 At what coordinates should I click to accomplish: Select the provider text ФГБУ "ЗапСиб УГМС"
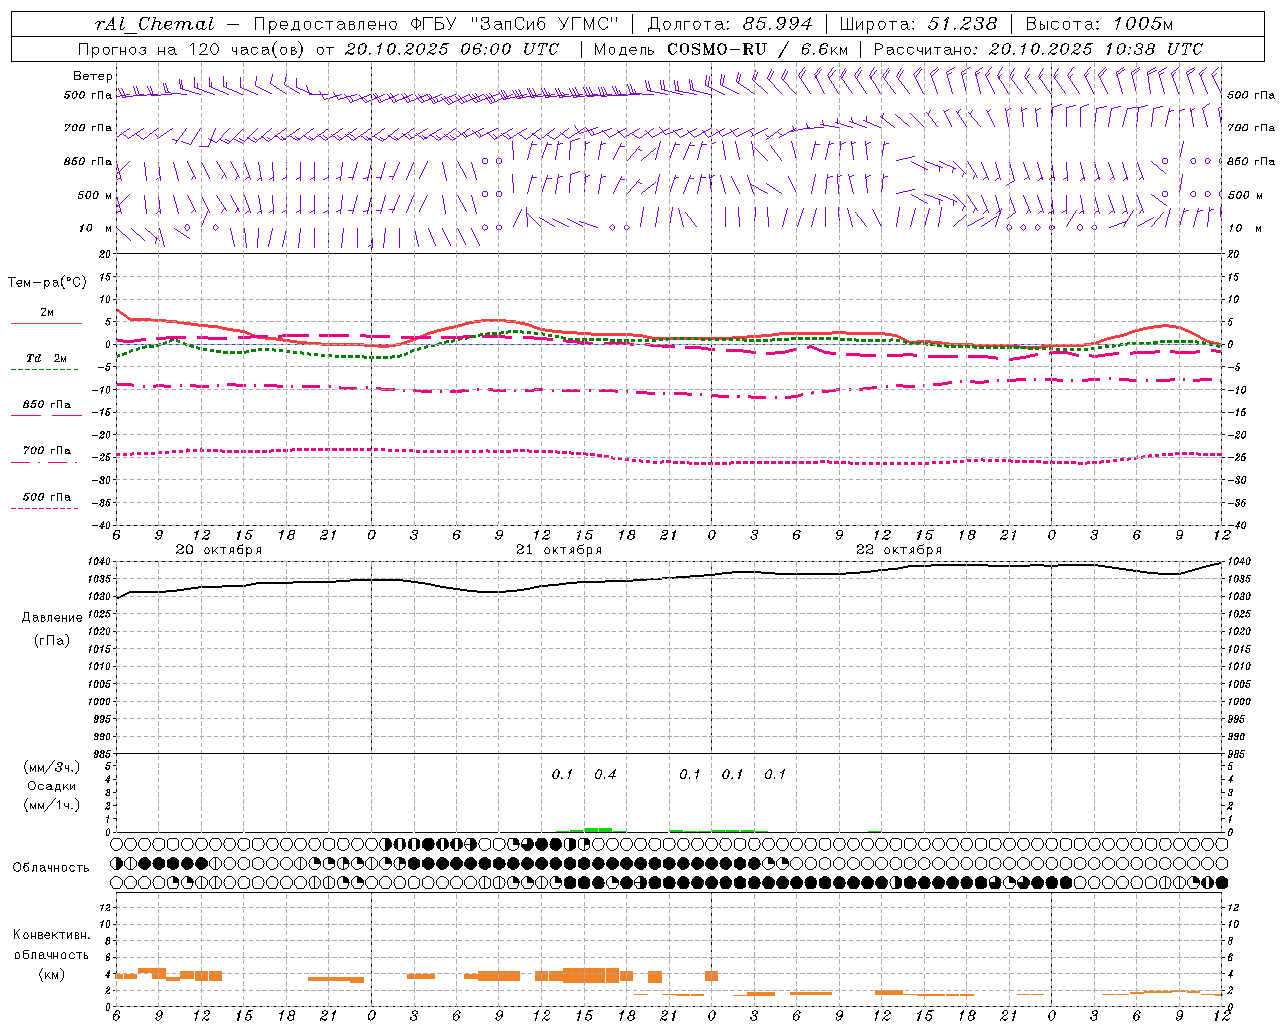[515, 24]
